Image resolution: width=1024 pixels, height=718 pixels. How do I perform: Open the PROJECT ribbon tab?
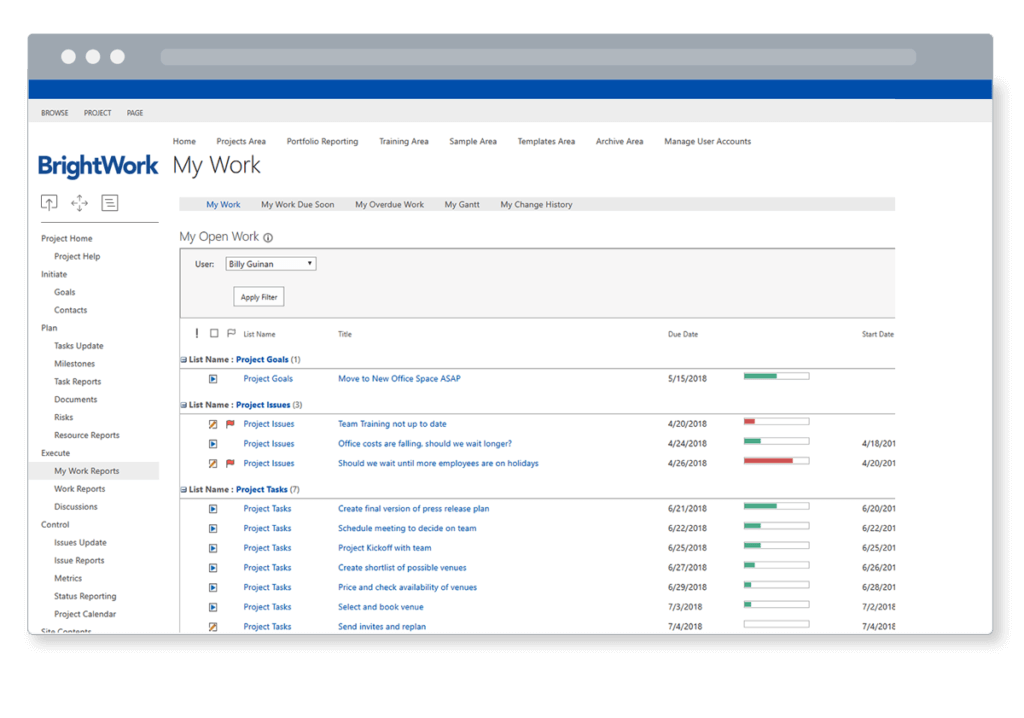(97, 112)
